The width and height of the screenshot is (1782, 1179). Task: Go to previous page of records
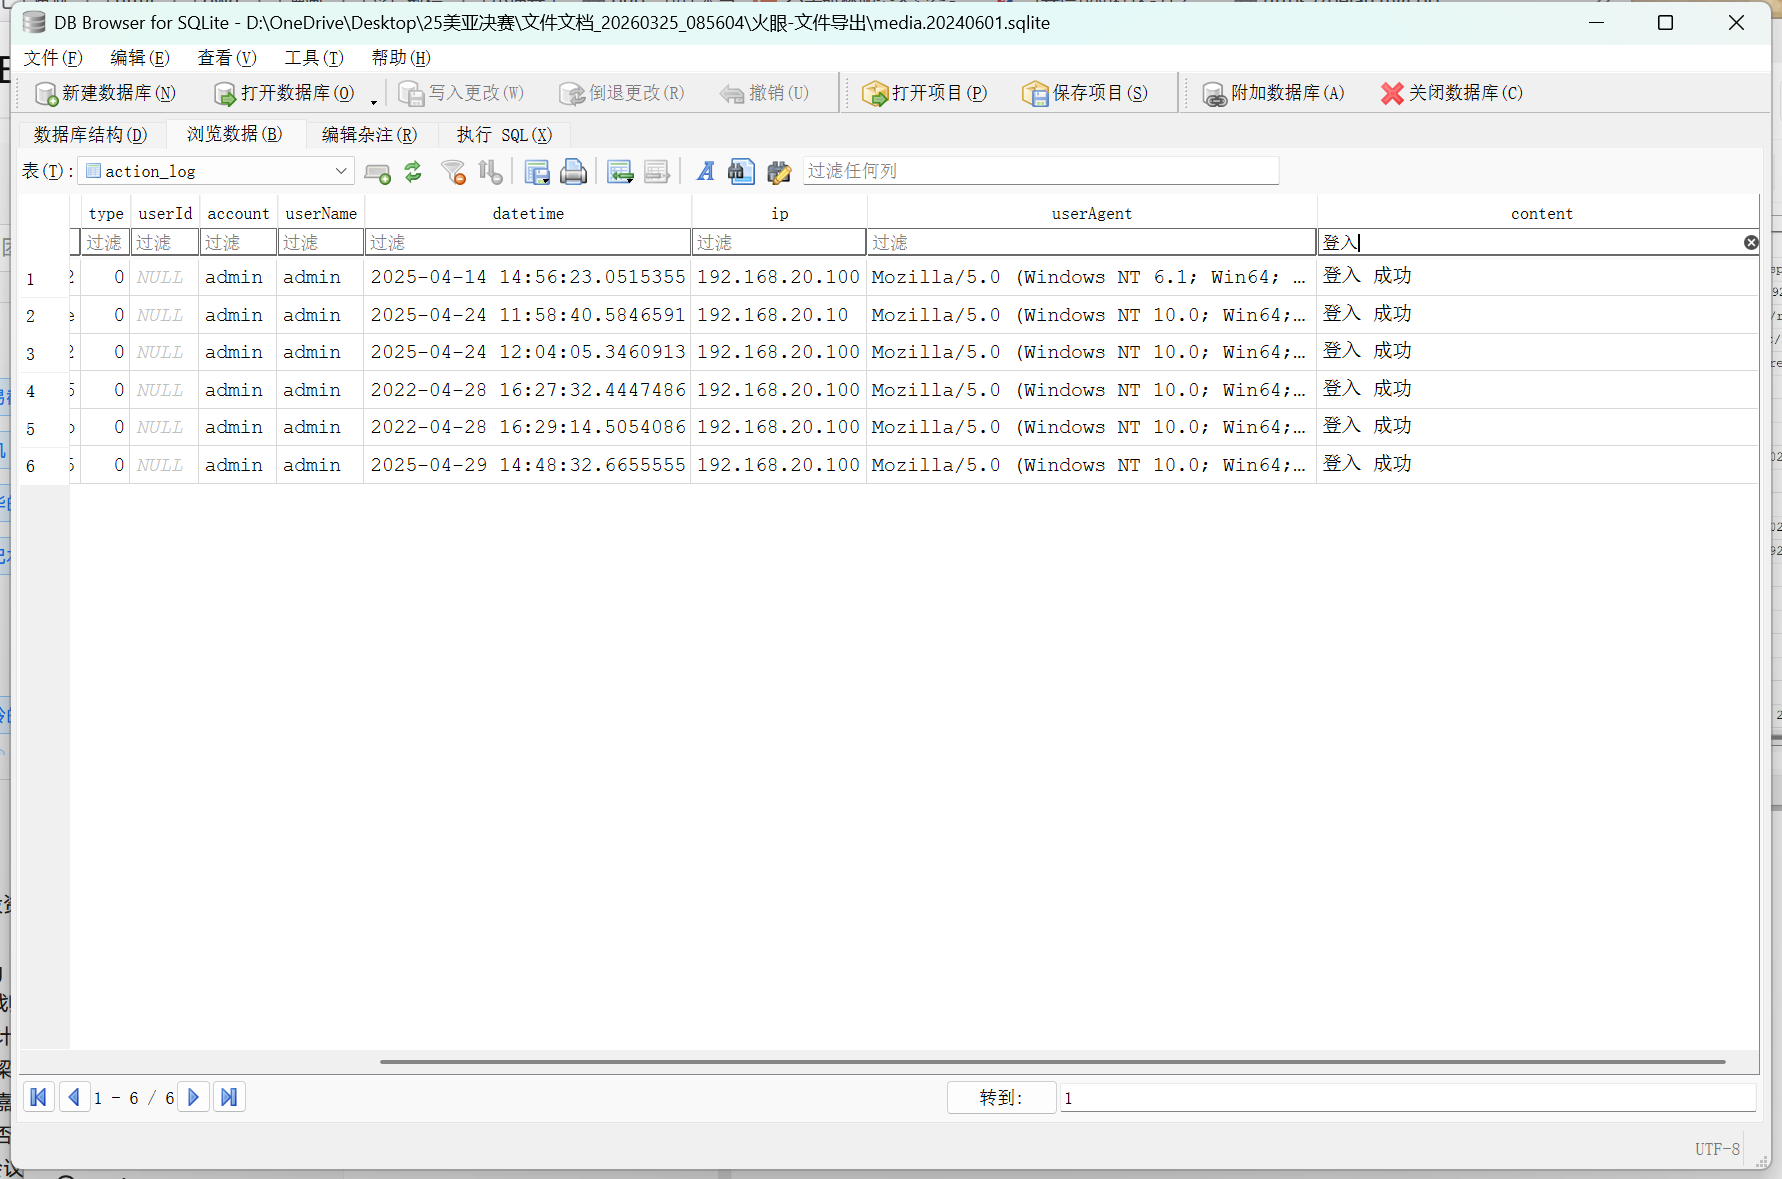[x=74, y=1097]
